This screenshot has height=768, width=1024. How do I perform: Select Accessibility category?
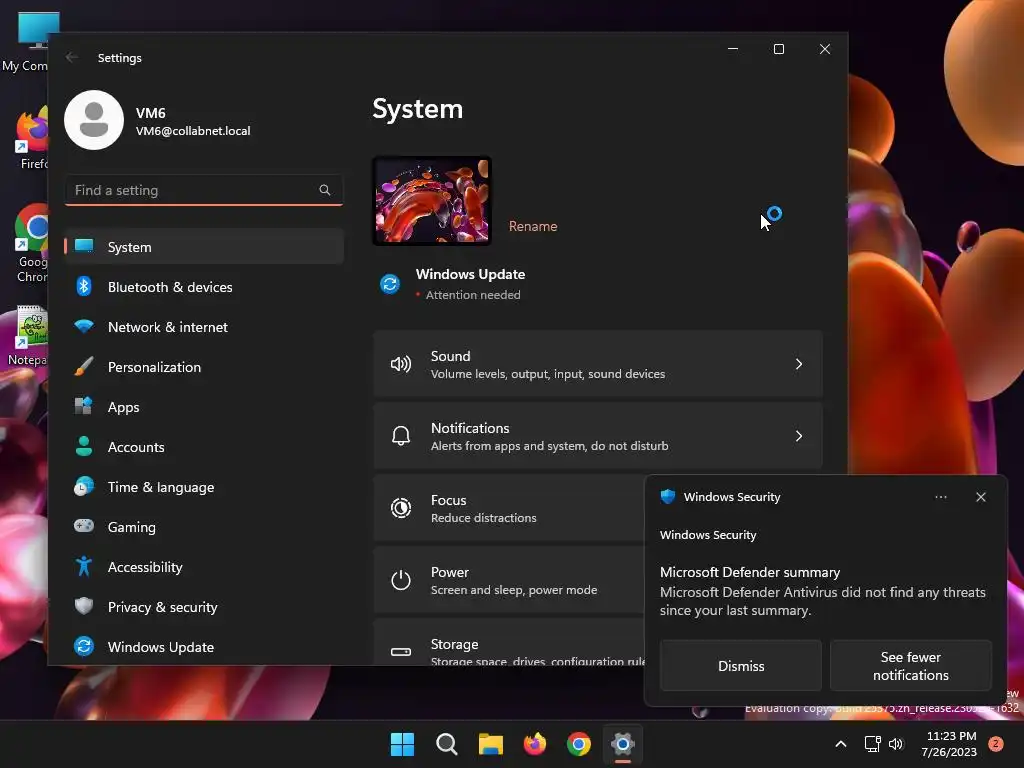pos(204,567)
